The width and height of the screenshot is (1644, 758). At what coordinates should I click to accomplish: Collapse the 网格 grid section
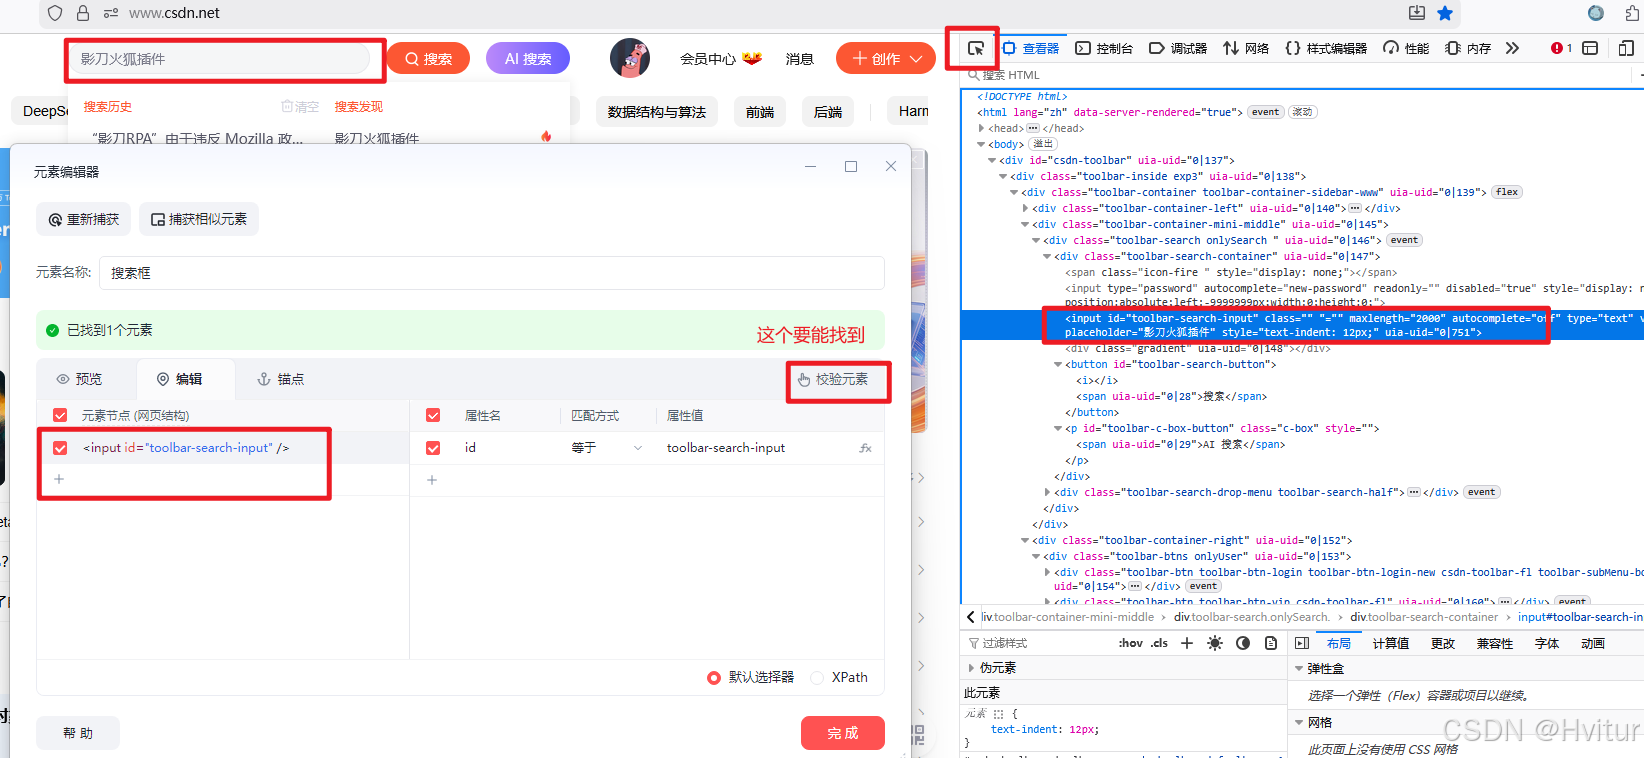pos(1299,722)
